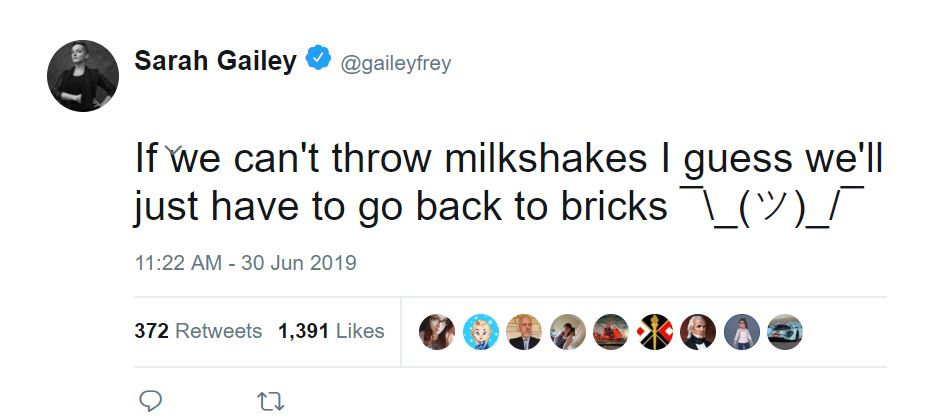Image resolution: width=944 pixels, height=419 pixels.
Task: Click the blue cartoon girl avatar
Action: coord(480,332)
